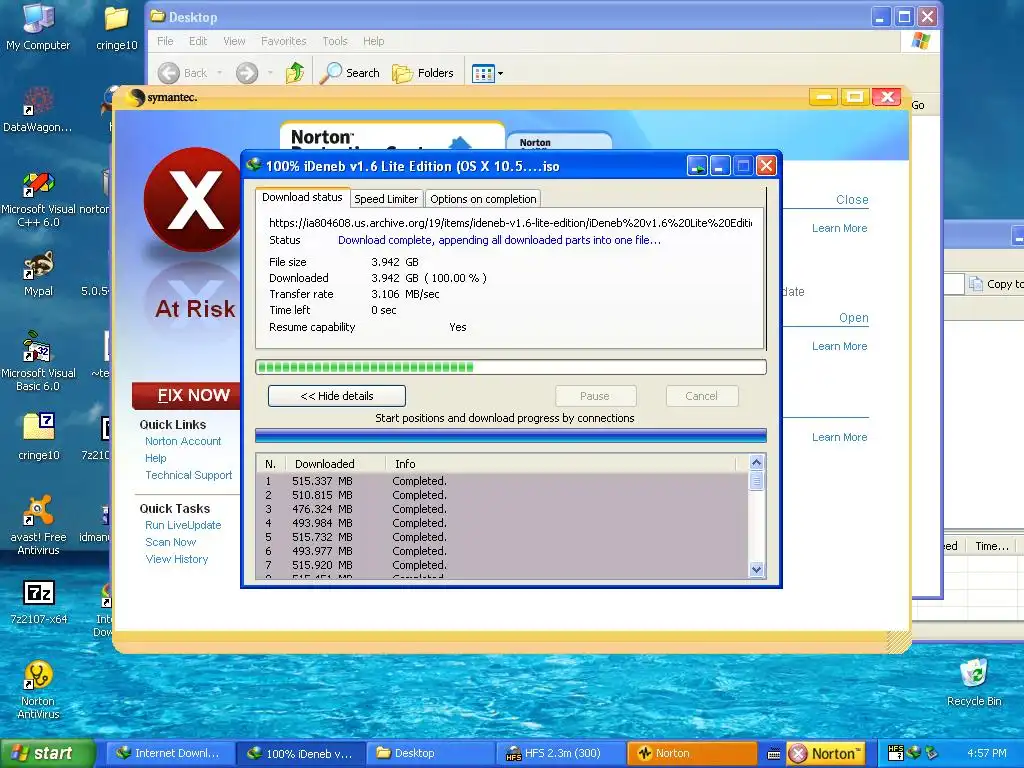
Task: Open the Tools menu in Desktop window
Action: click(335, 41)
